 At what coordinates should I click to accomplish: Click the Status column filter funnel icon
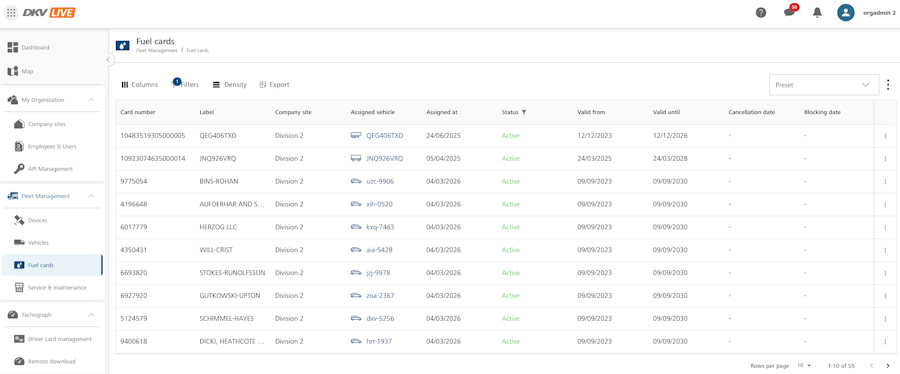pos(524,112)
